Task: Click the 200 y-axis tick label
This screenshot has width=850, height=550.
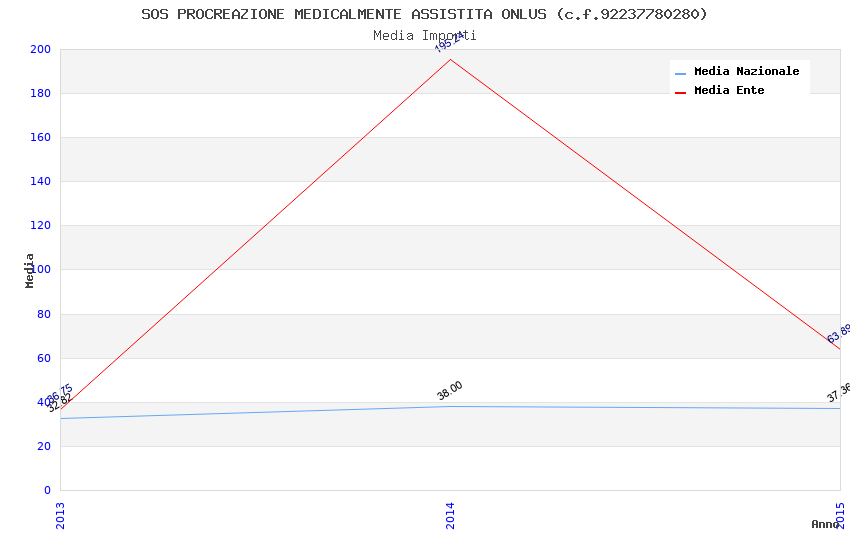Action: click(40, 49)
